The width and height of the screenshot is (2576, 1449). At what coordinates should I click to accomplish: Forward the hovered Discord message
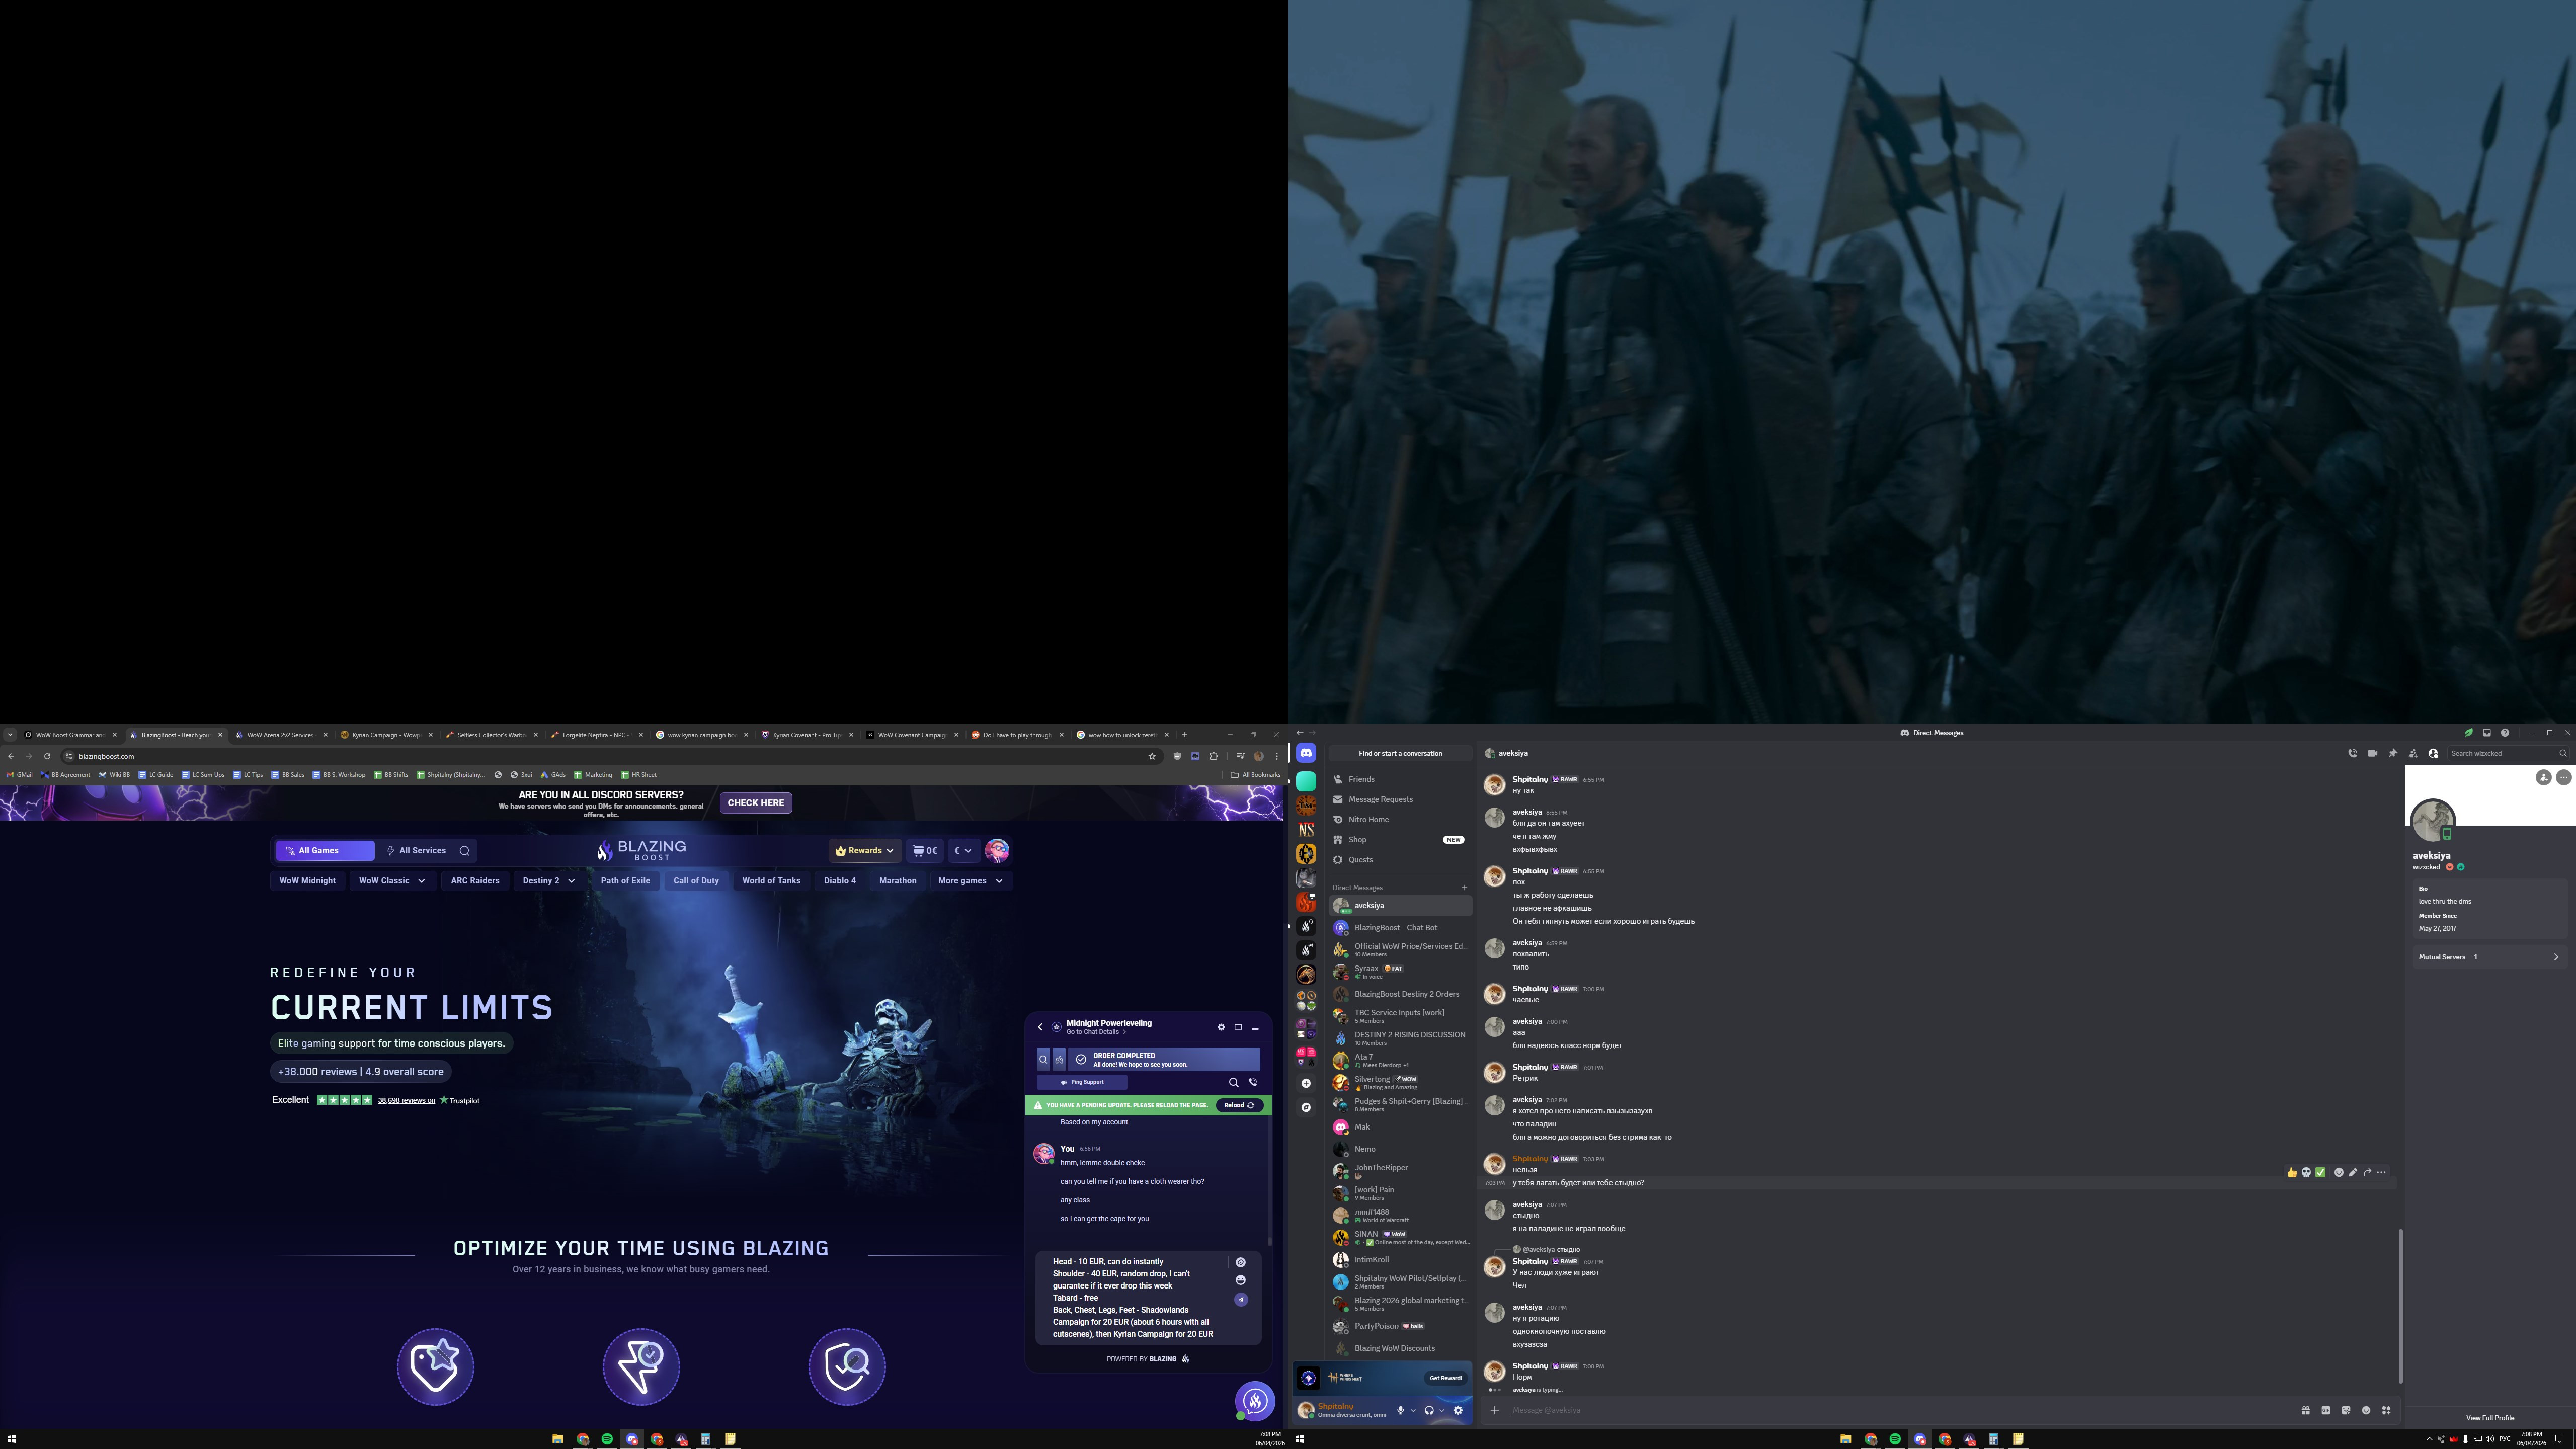(x=2367, y=1172)
